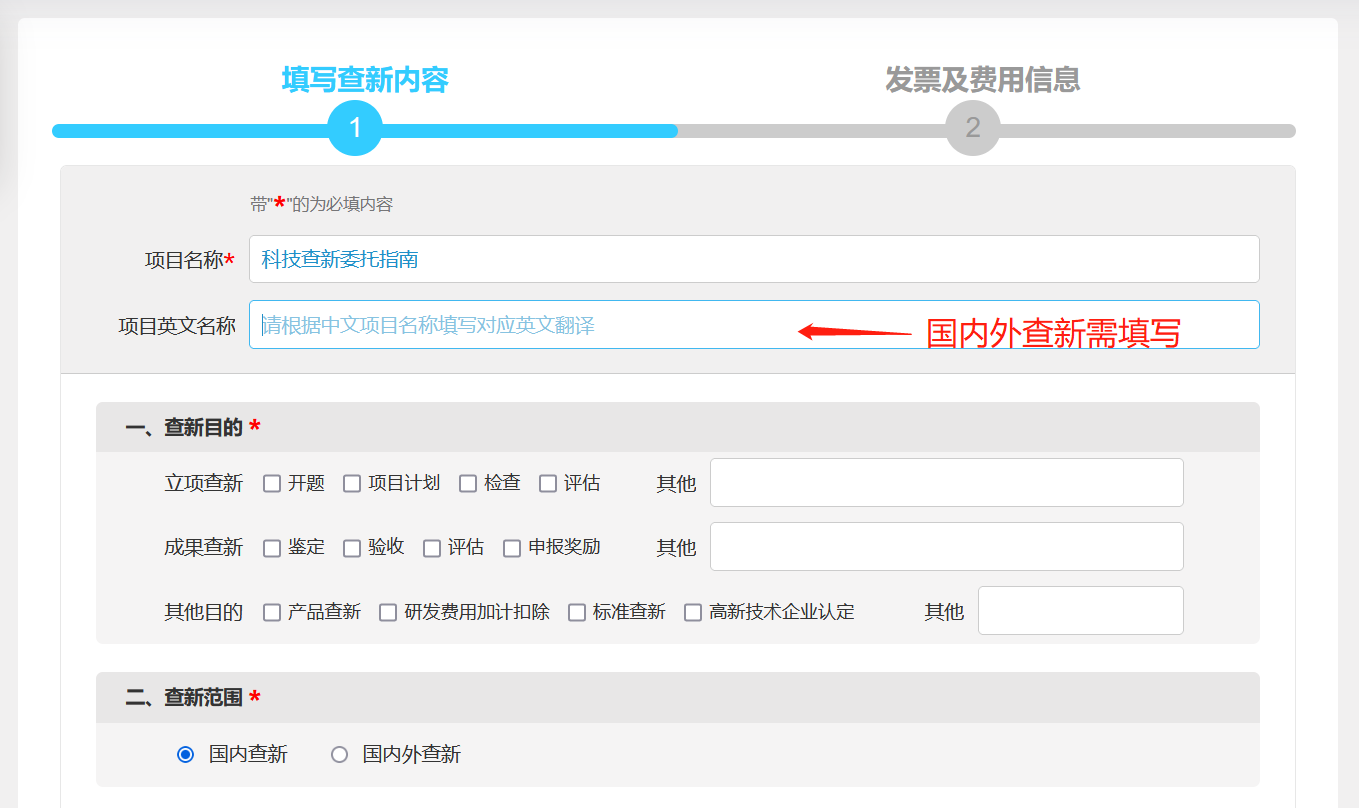Tick the 研发费用加计扣除 checkbox

pos(388,612)
